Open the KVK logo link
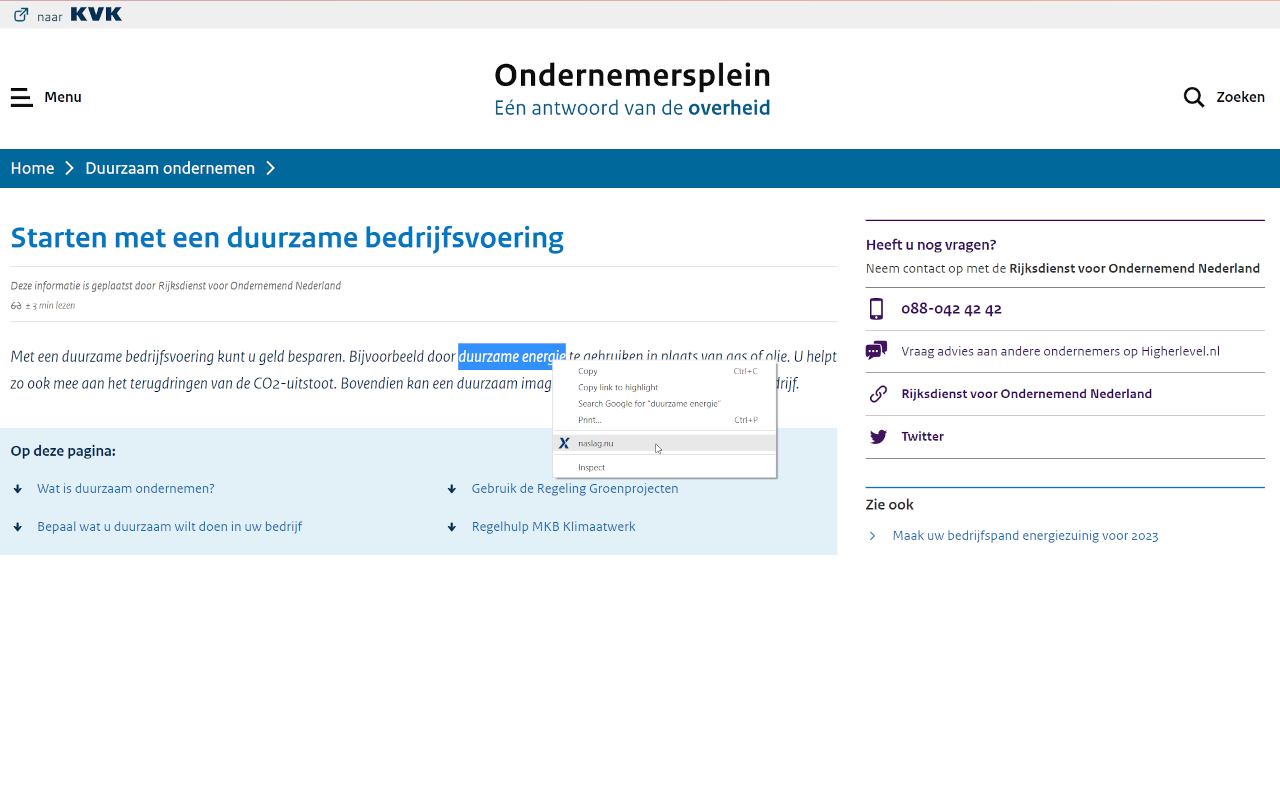Viewport: 1280px width, 800px height. point(96,14)
